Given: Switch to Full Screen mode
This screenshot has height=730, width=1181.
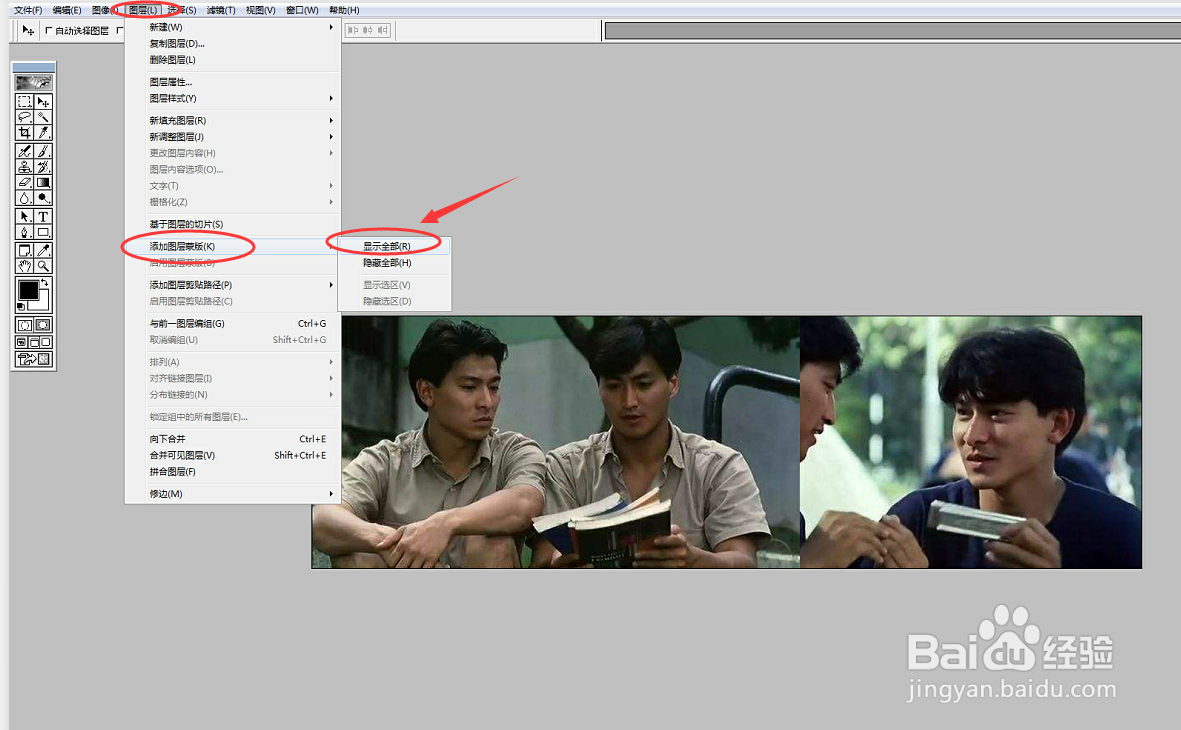Looking at the screenshot, I should pos(46,342).
